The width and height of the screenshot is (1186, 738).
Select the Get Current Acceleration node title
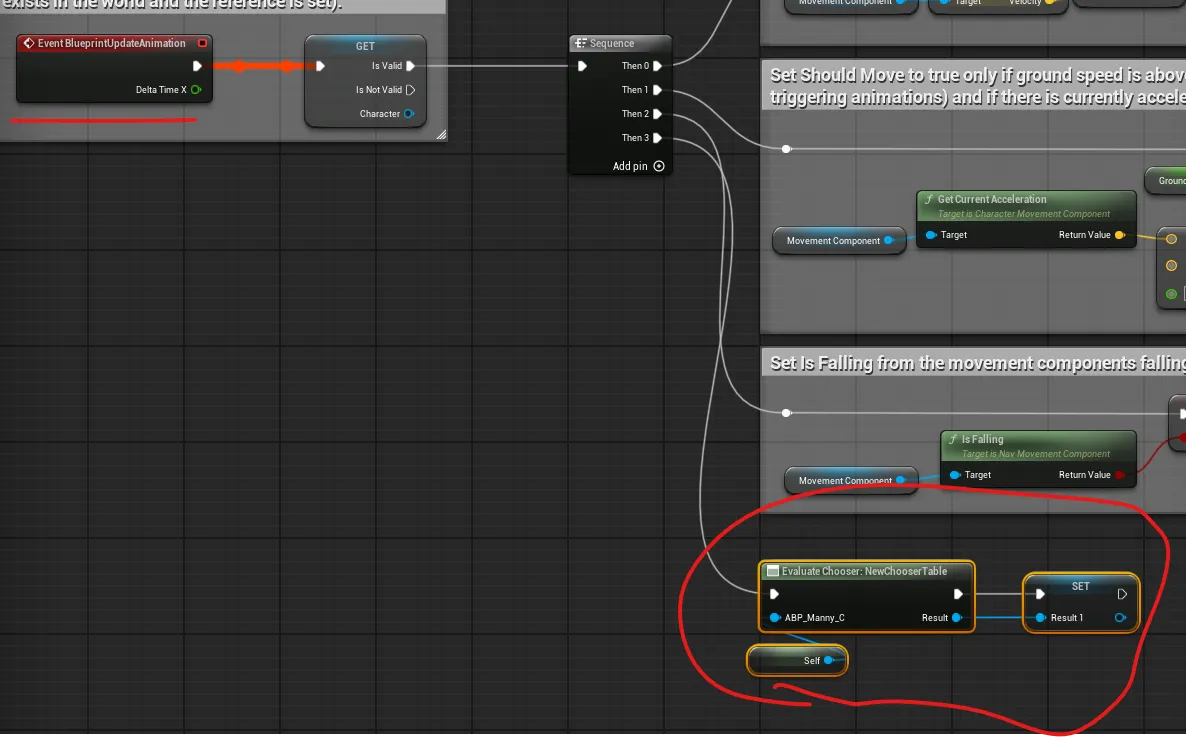(x=992, y=199)
